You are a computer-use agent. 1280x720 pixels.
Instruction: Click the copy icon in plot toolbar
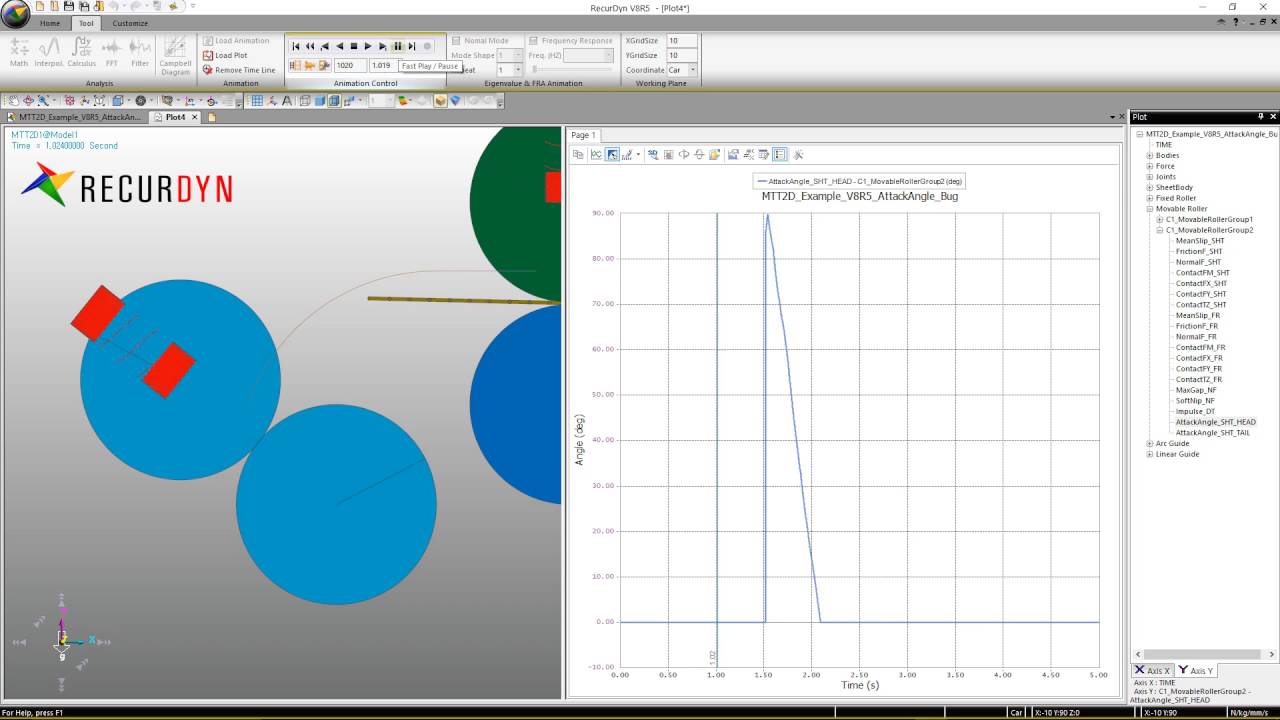tap(578, 154)
